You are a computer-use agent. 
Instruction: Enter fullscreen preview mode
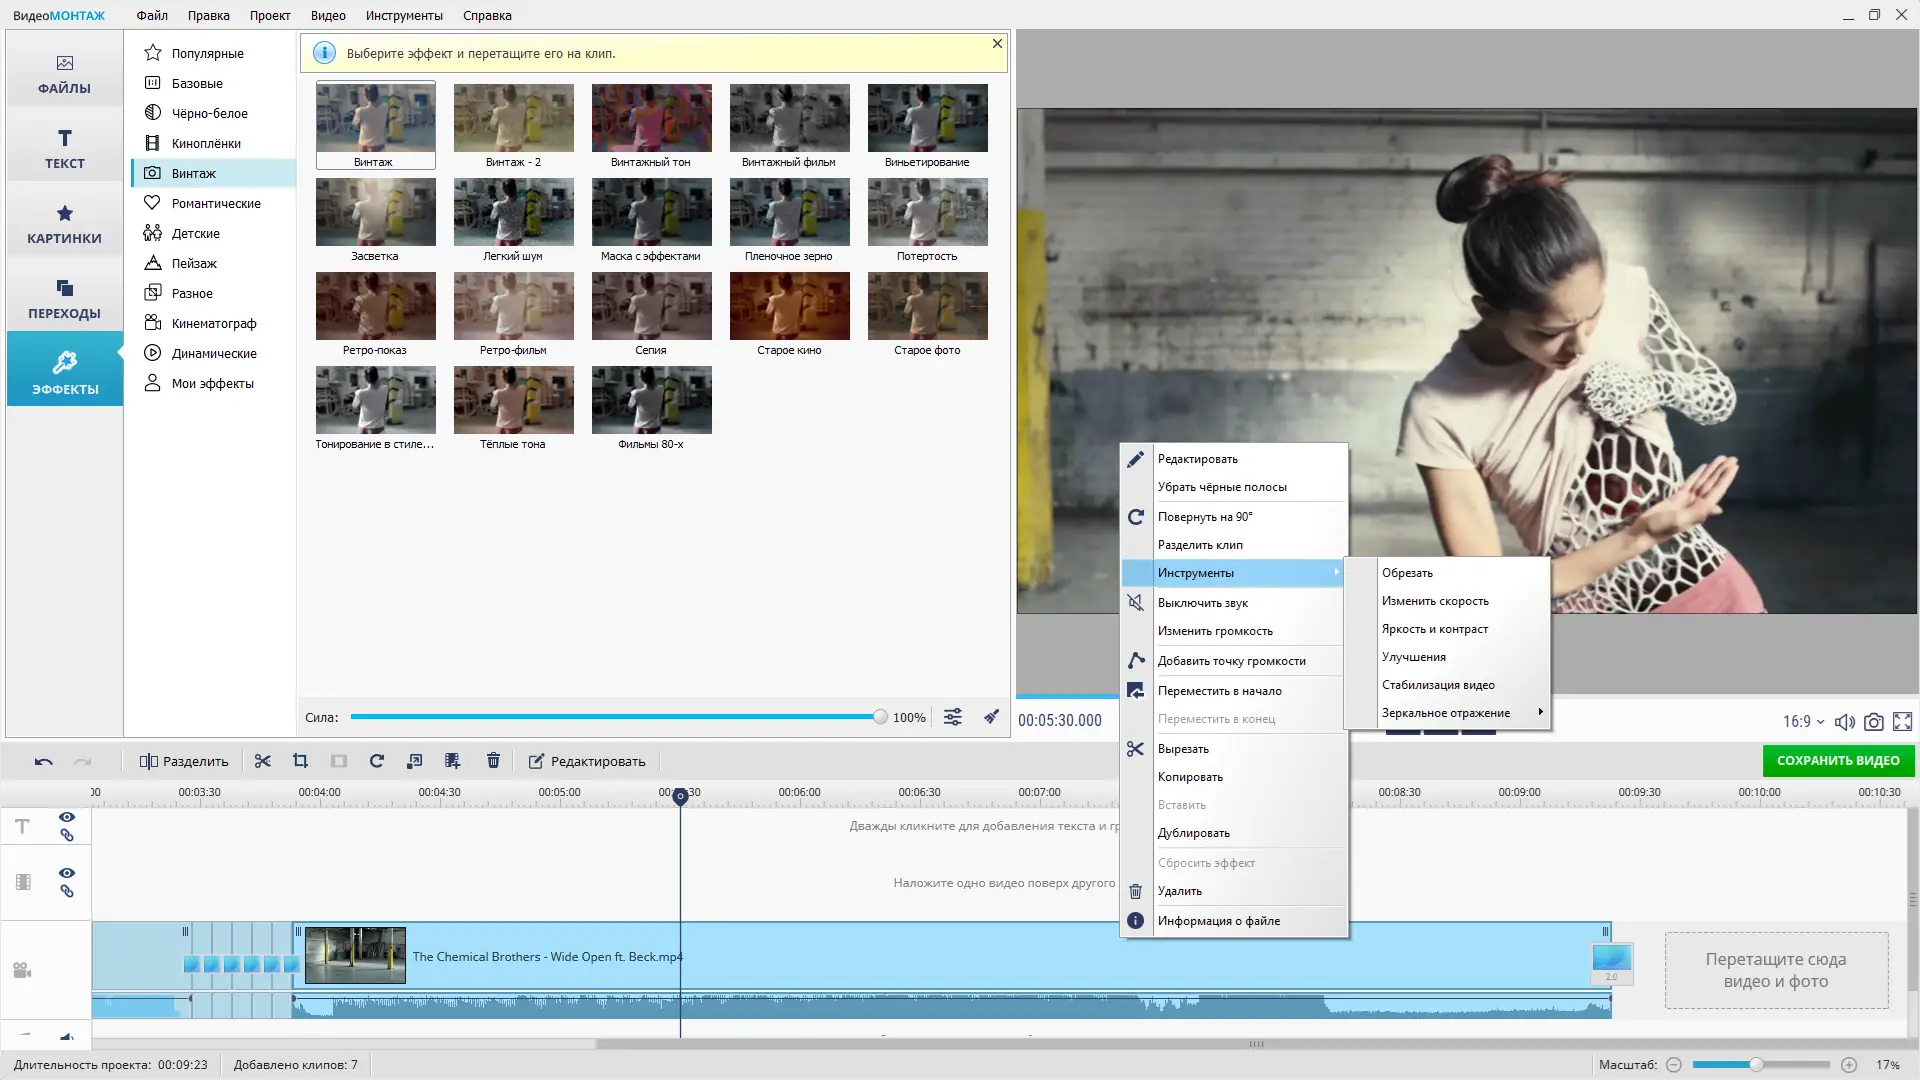(x=1903, y=721)
